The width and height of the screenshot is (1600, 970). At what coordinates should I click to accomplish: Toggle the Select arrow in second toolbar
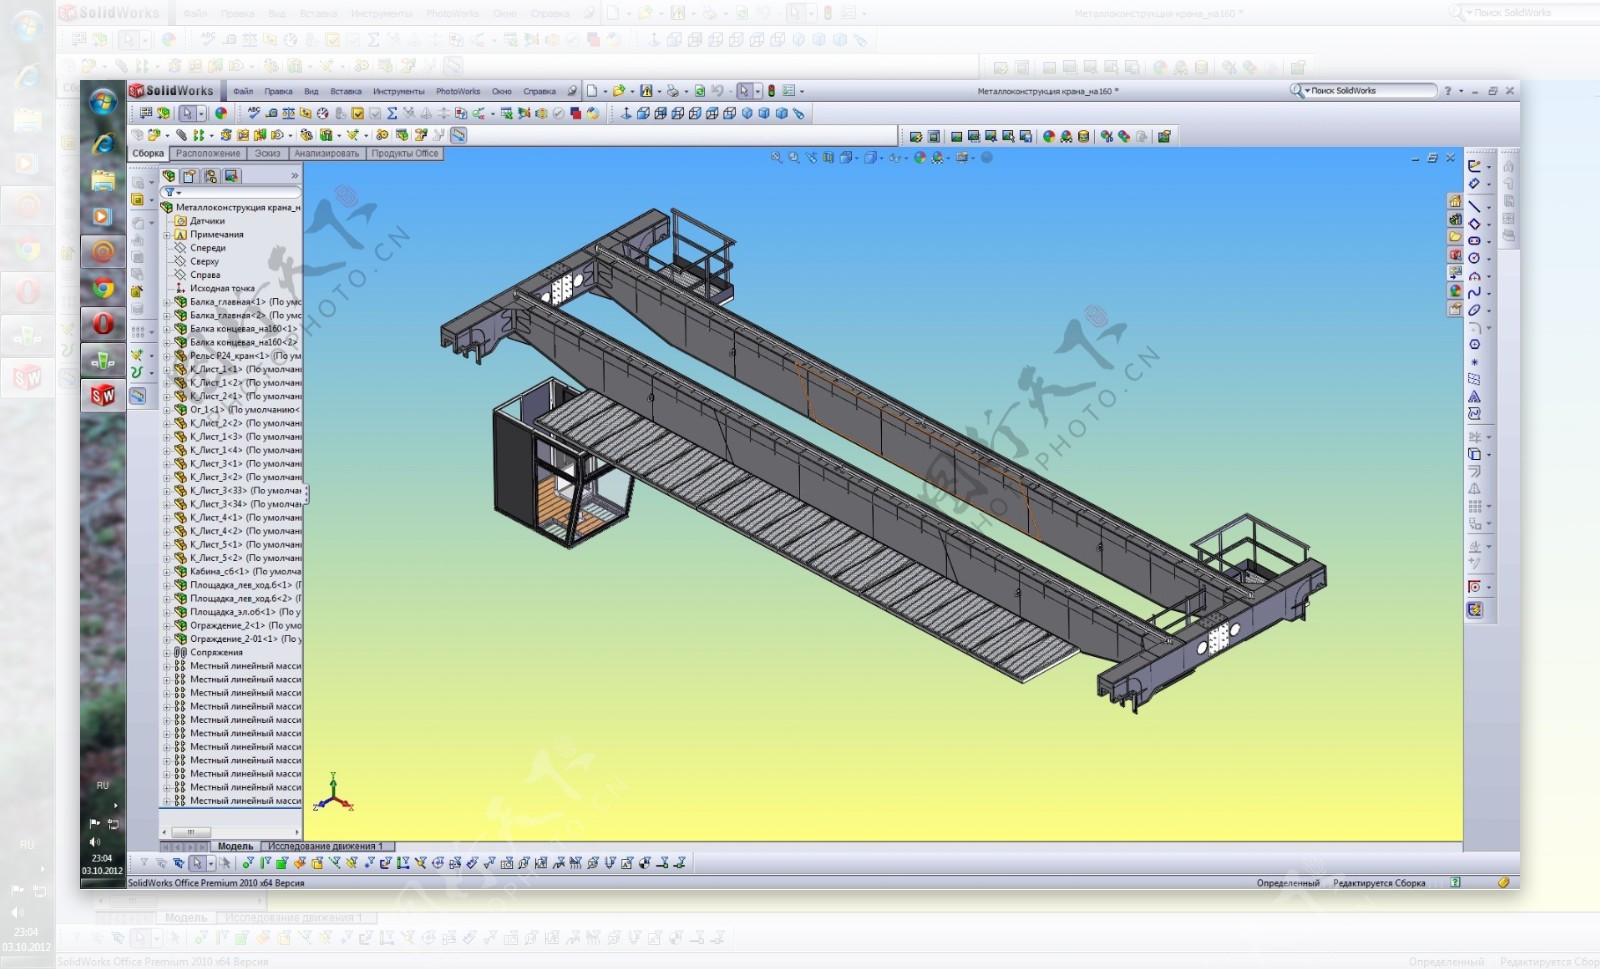coord(187,113)
